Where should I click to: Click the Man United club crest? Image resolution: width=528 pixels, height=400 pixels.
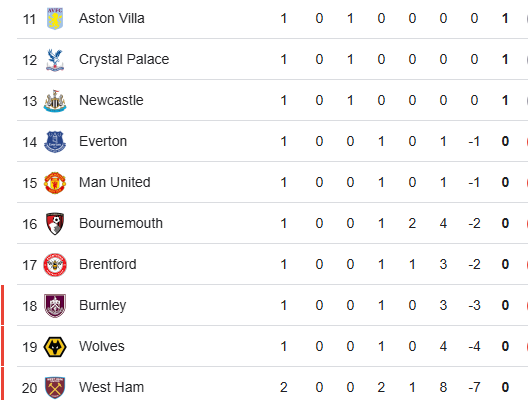click(x=55, y=183)
